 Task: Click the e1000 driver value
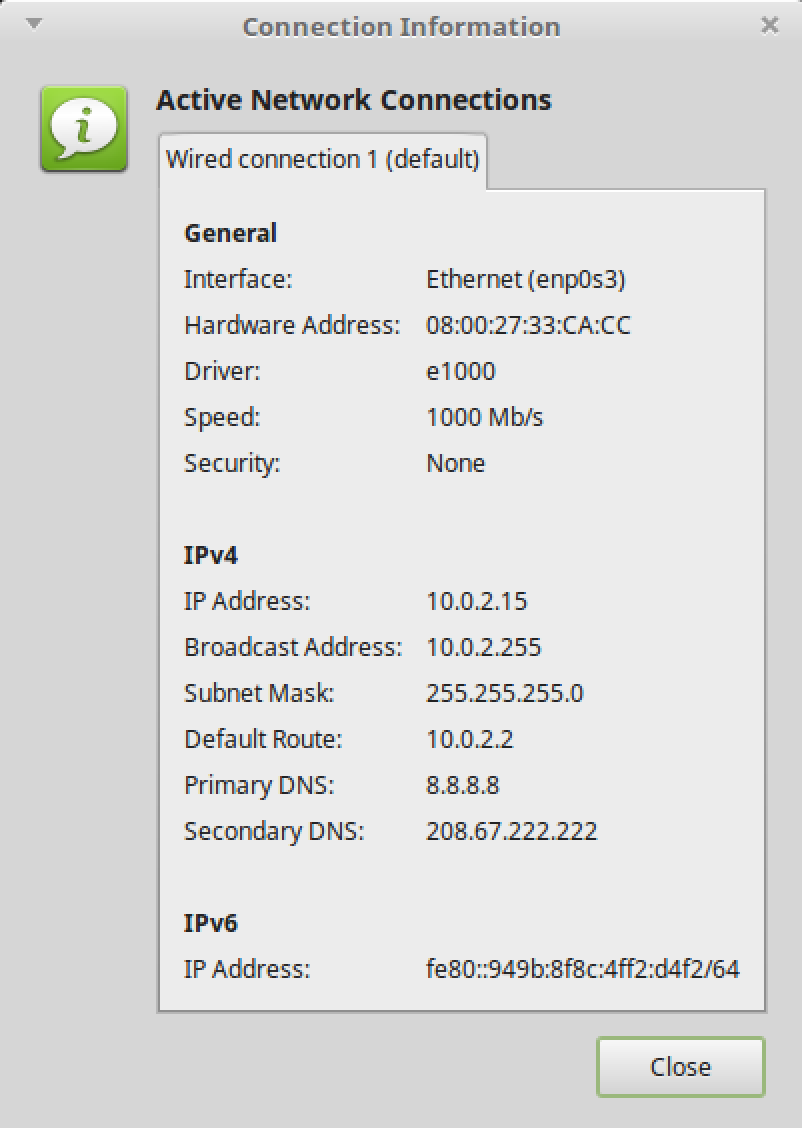click(460, 371)
